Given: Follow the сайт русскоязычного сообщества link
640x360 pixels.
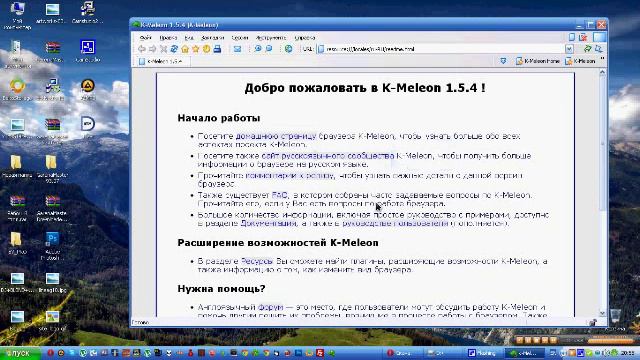Looking at the screenshot, I should click(328, 156).
